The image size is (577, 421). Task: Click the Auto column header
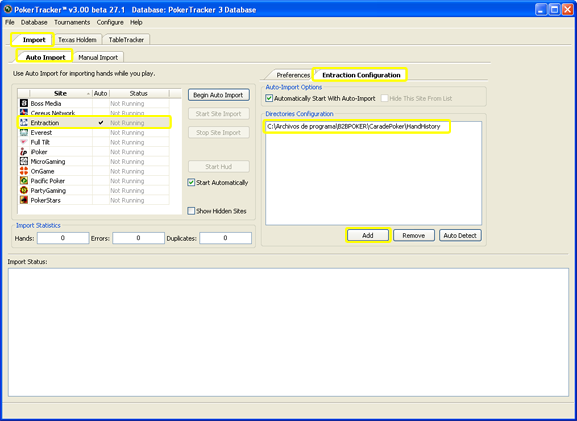(x=100, y=93)
